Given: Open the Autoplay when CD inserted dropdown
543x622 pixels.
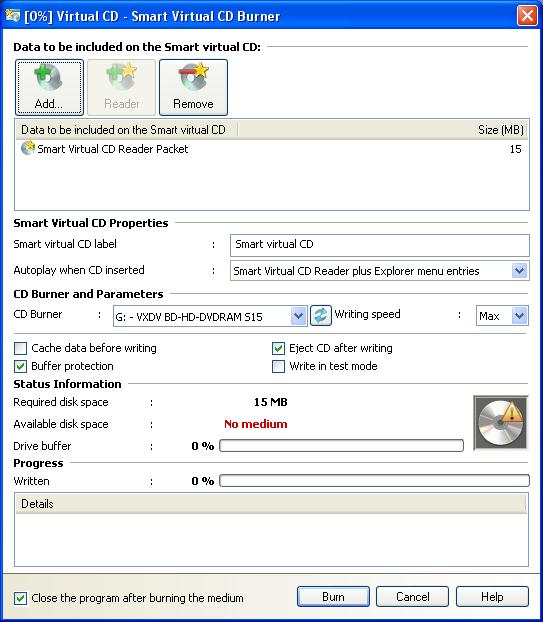Looking at the screenshot, I should pyautogui.click(x=380, y=271).
